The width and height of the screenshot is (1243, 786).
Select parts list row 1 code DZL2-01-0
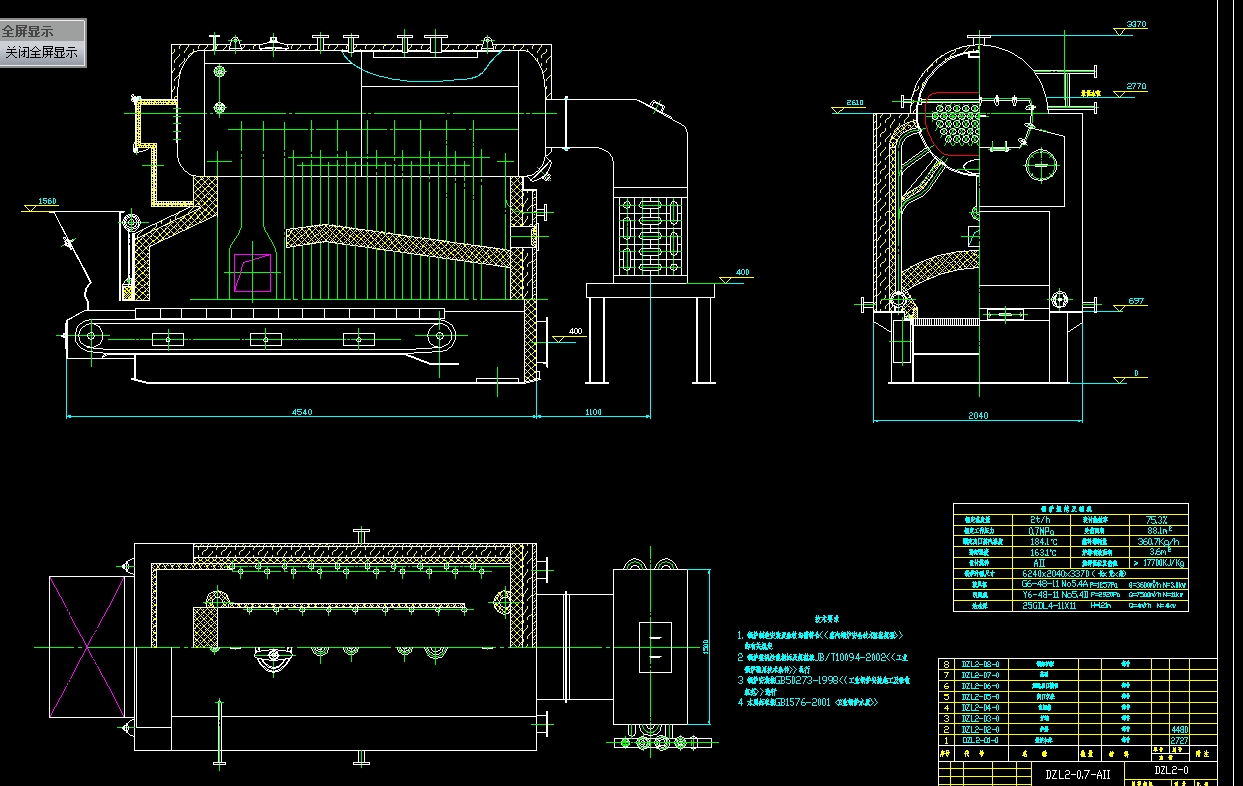981,740
